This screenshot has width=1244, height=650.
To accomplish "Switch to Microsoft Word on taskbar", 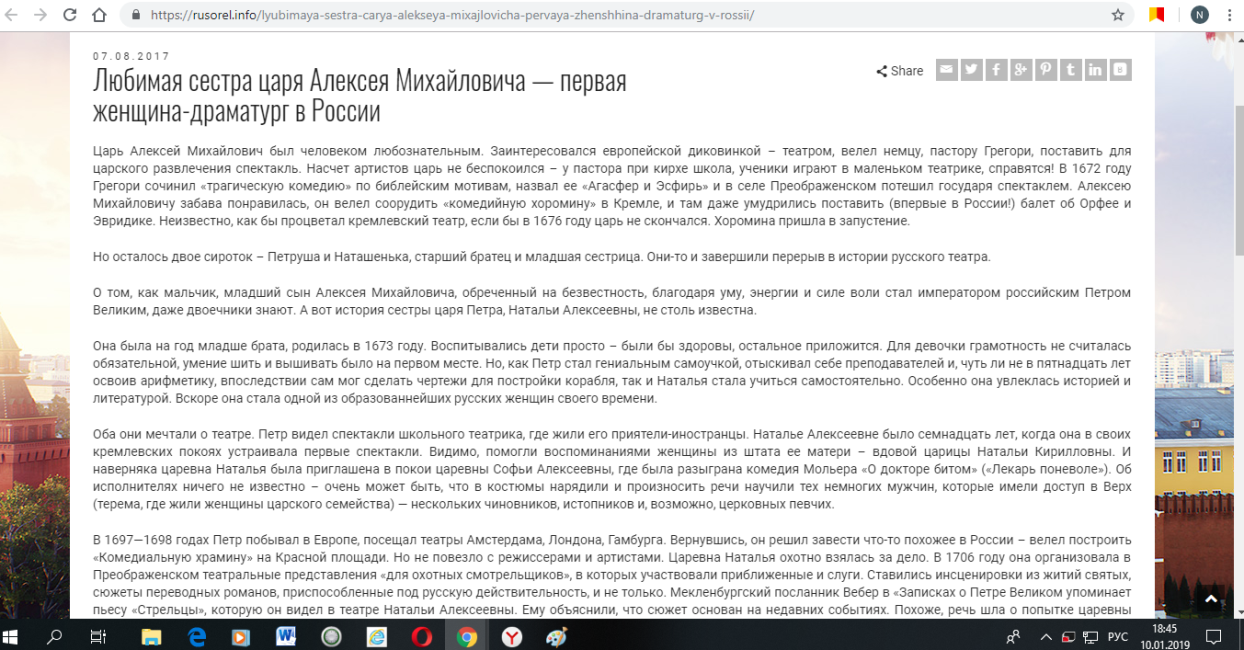I will [x=286, y=636].
